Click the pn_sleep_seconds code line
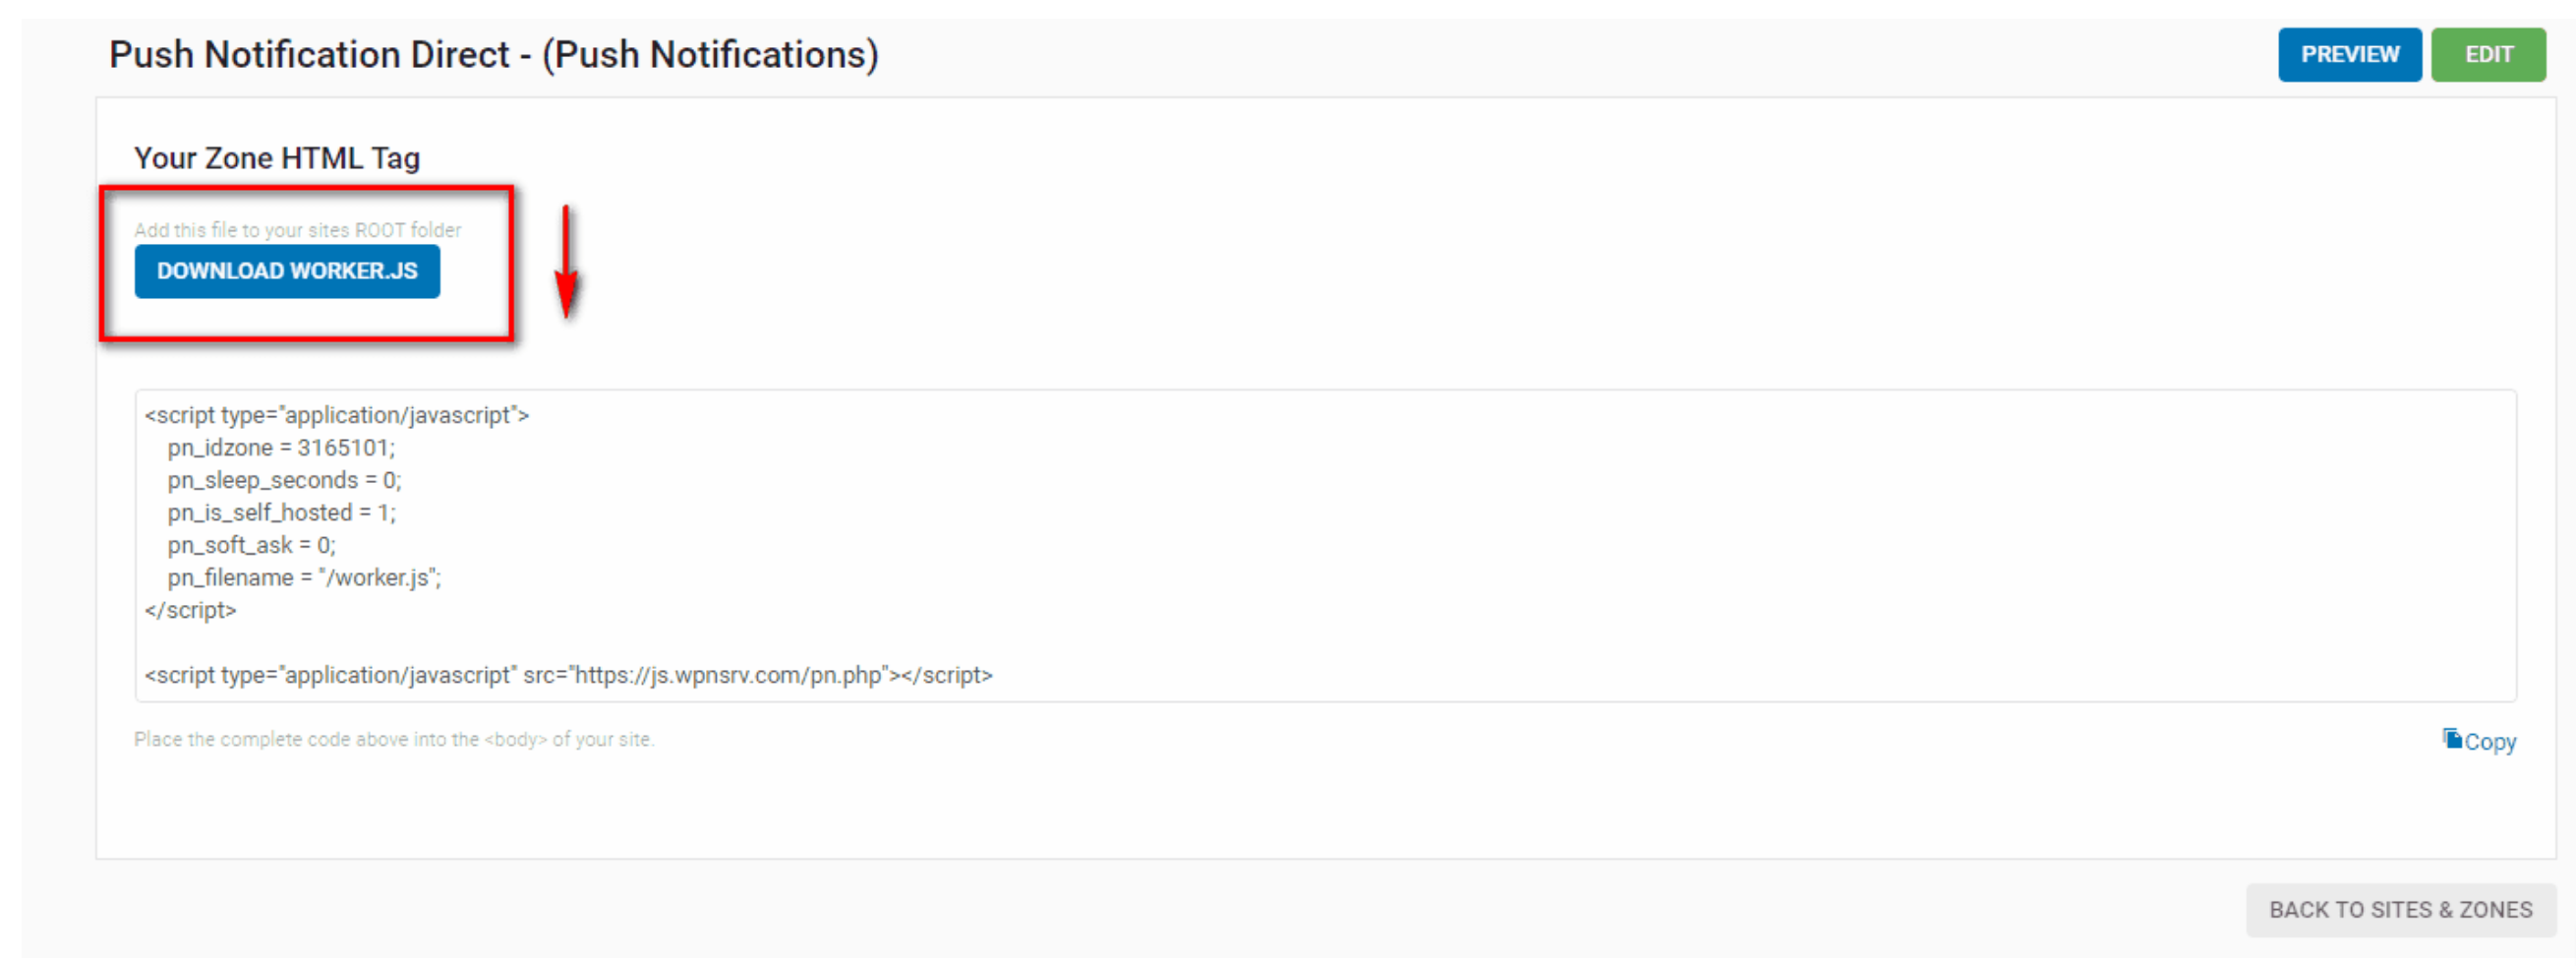The image size is (2576, 966). pos(284,480)
